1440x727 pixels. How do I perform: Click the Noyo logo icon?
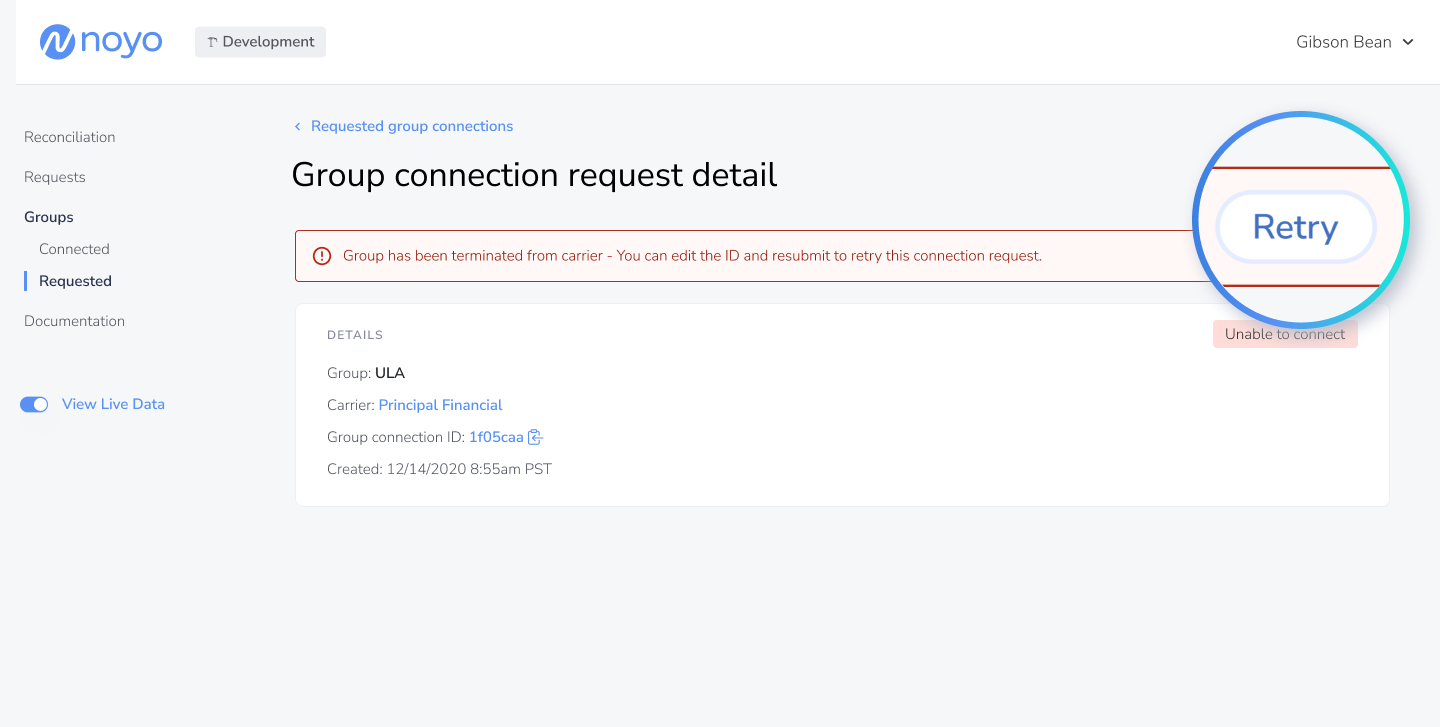tap(58, 42)
